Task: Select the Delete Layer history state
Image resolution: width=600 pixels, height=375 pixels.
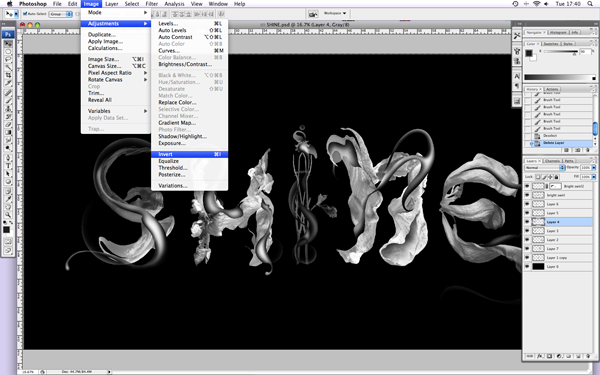Action: (562, 143)
